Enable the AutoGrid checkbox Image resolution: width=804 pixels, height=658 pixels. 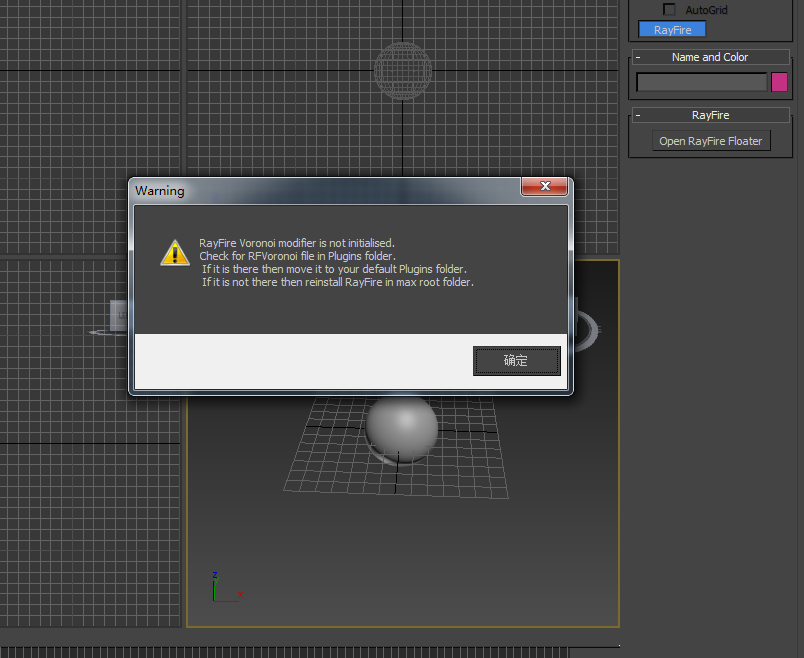pyautogui.click(x=669, y=9)
